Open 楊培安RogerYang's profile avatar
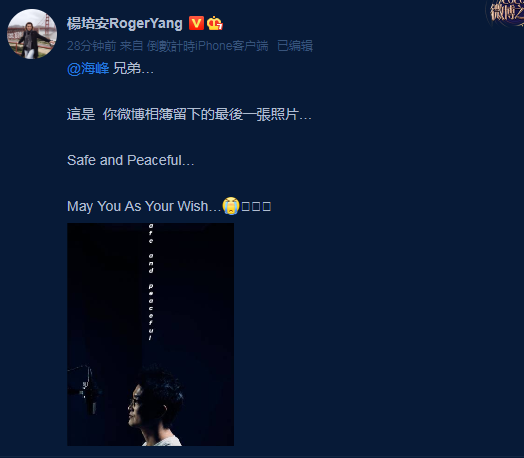 tap(32, 34)
